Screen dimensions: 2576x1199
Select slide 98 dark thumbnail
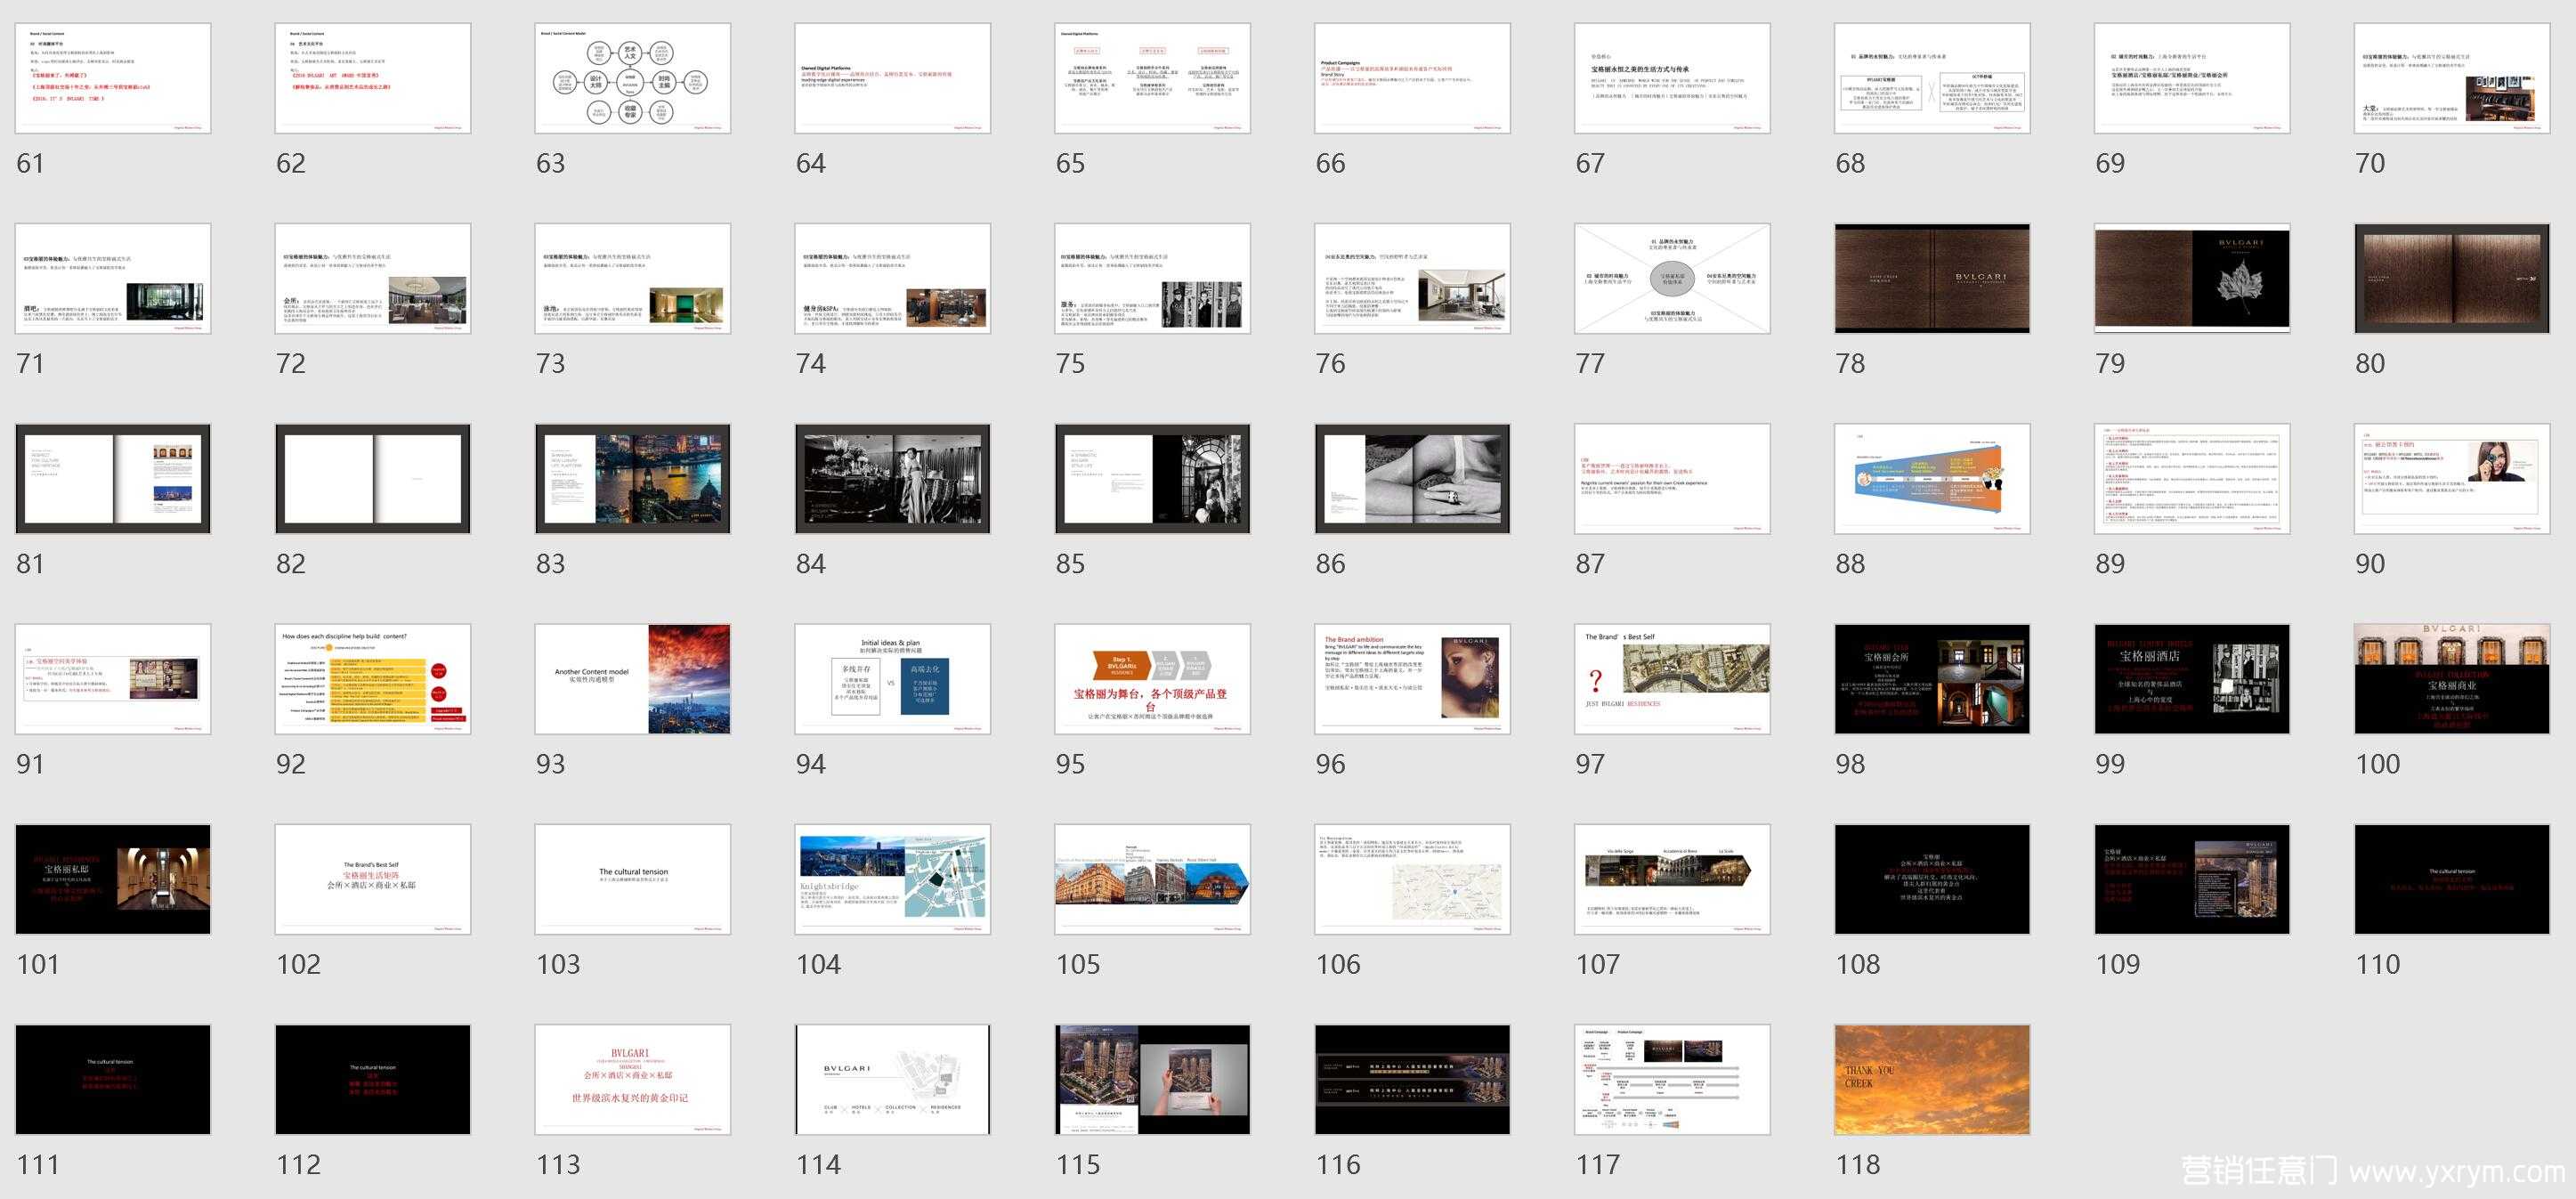point(1933,679)
